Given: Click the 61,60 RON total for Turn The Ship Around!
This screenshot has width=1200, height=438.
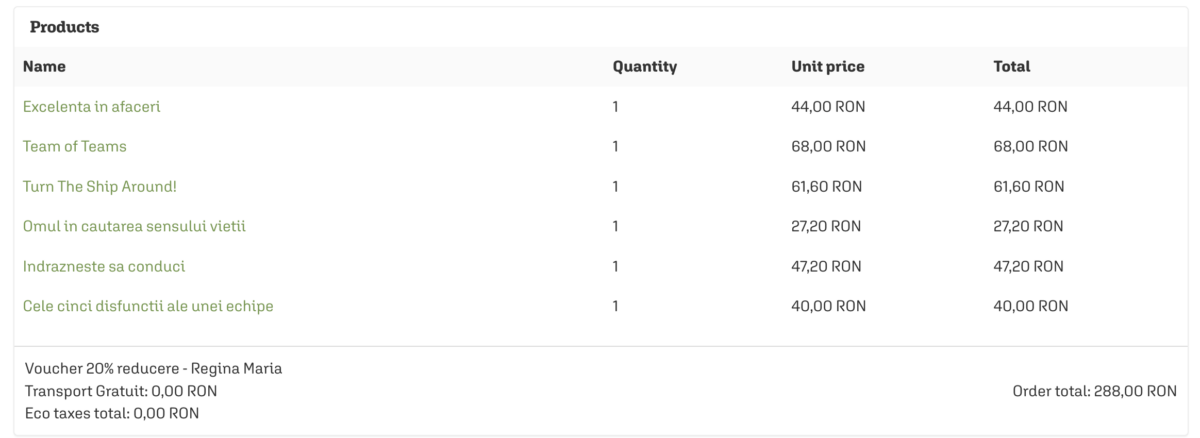Looking at the screenshot, I should pyautogui.click(x=1028, y=186).
